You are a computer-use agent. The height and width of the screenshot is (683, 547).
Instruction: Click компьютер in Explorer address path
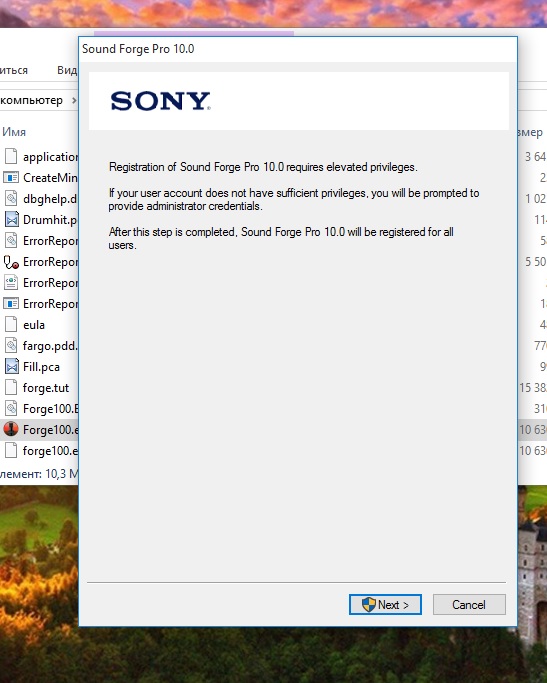point(31,100)
